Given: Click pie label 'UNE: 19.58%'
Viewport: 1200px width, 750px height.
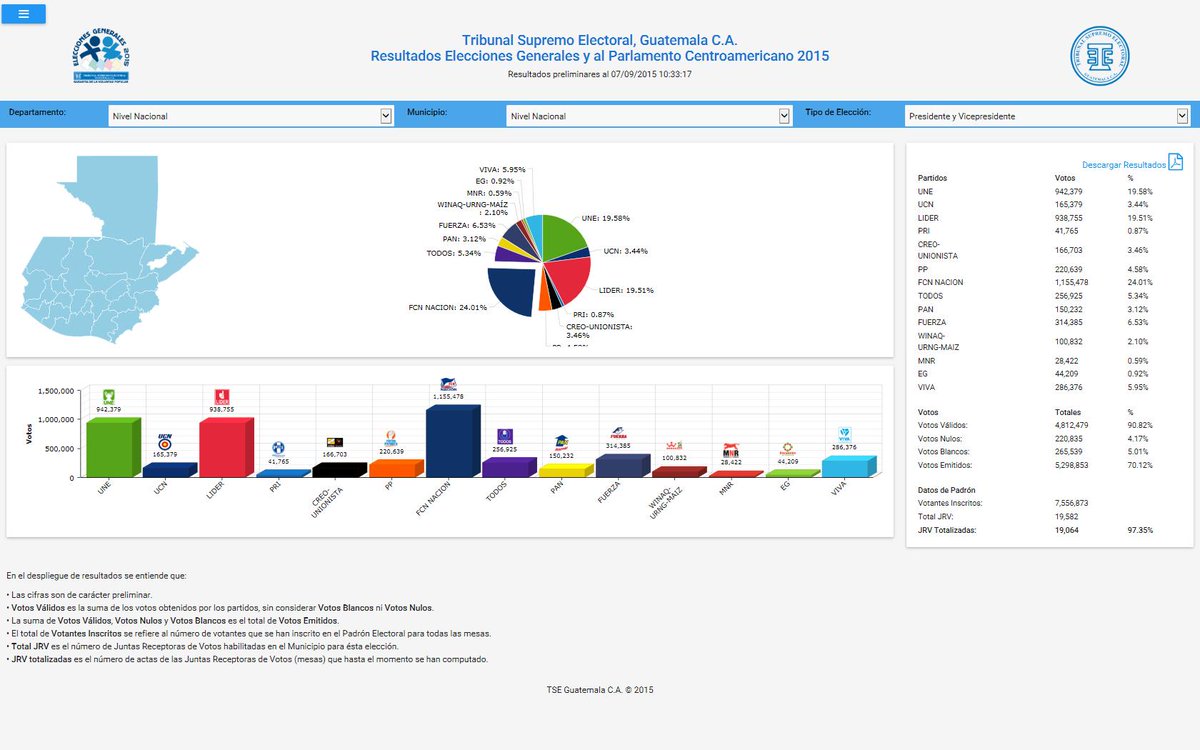Looking at the screenshot, I should point(606,218).
